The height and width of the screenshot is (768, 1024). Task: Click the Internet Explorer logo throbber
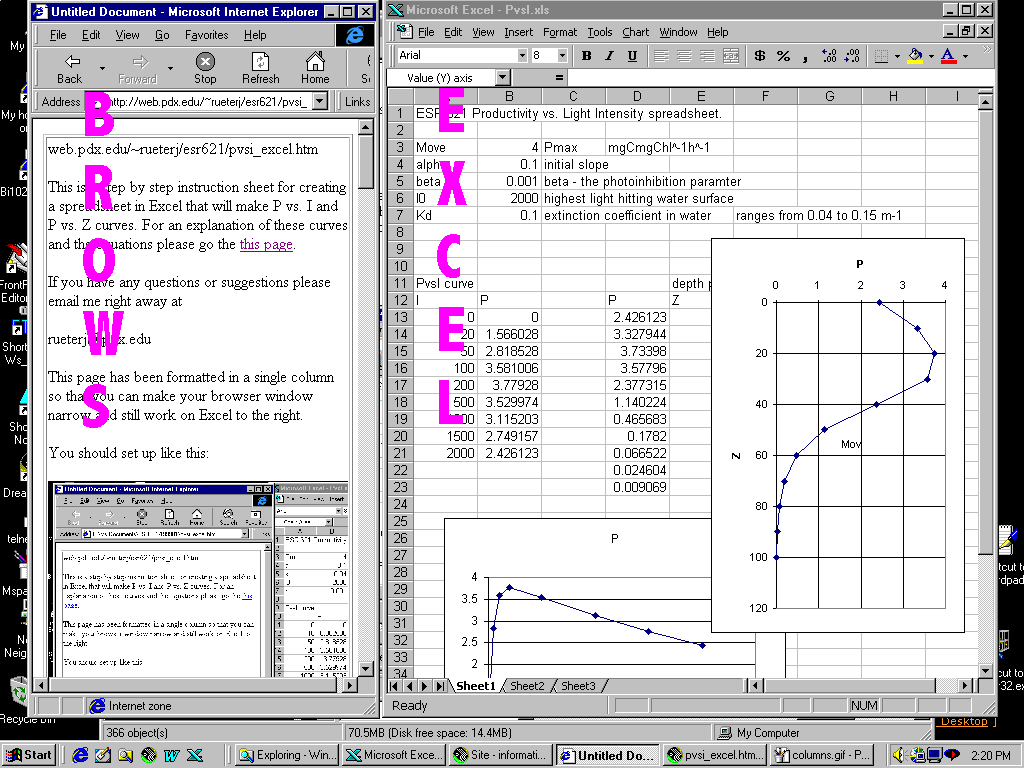(x=355, y=35)
